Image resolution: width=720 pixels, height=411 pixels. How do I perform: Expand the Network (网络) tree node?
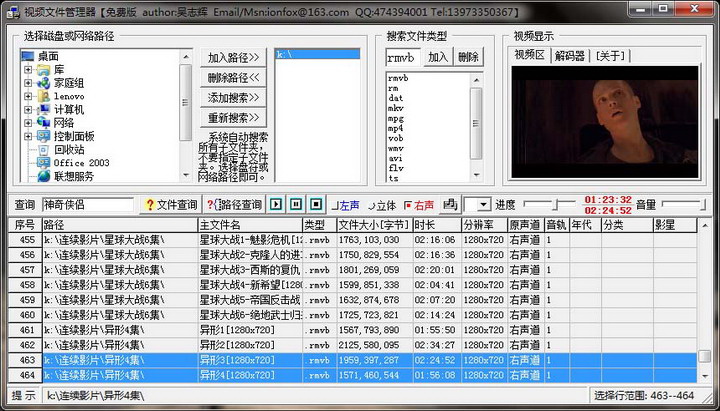[x=28, y=123]
